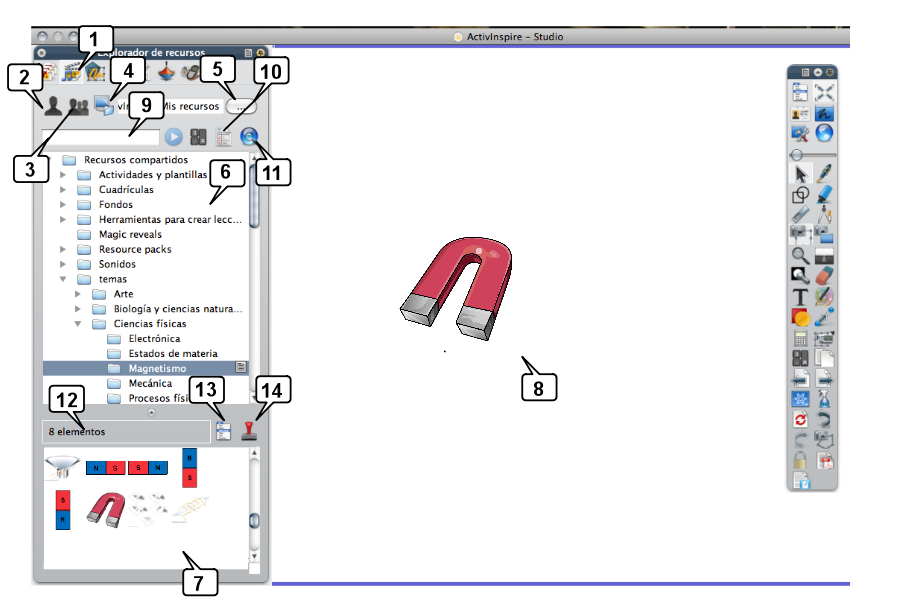Activate the Highlighter tool

click(x=824, y=194)
